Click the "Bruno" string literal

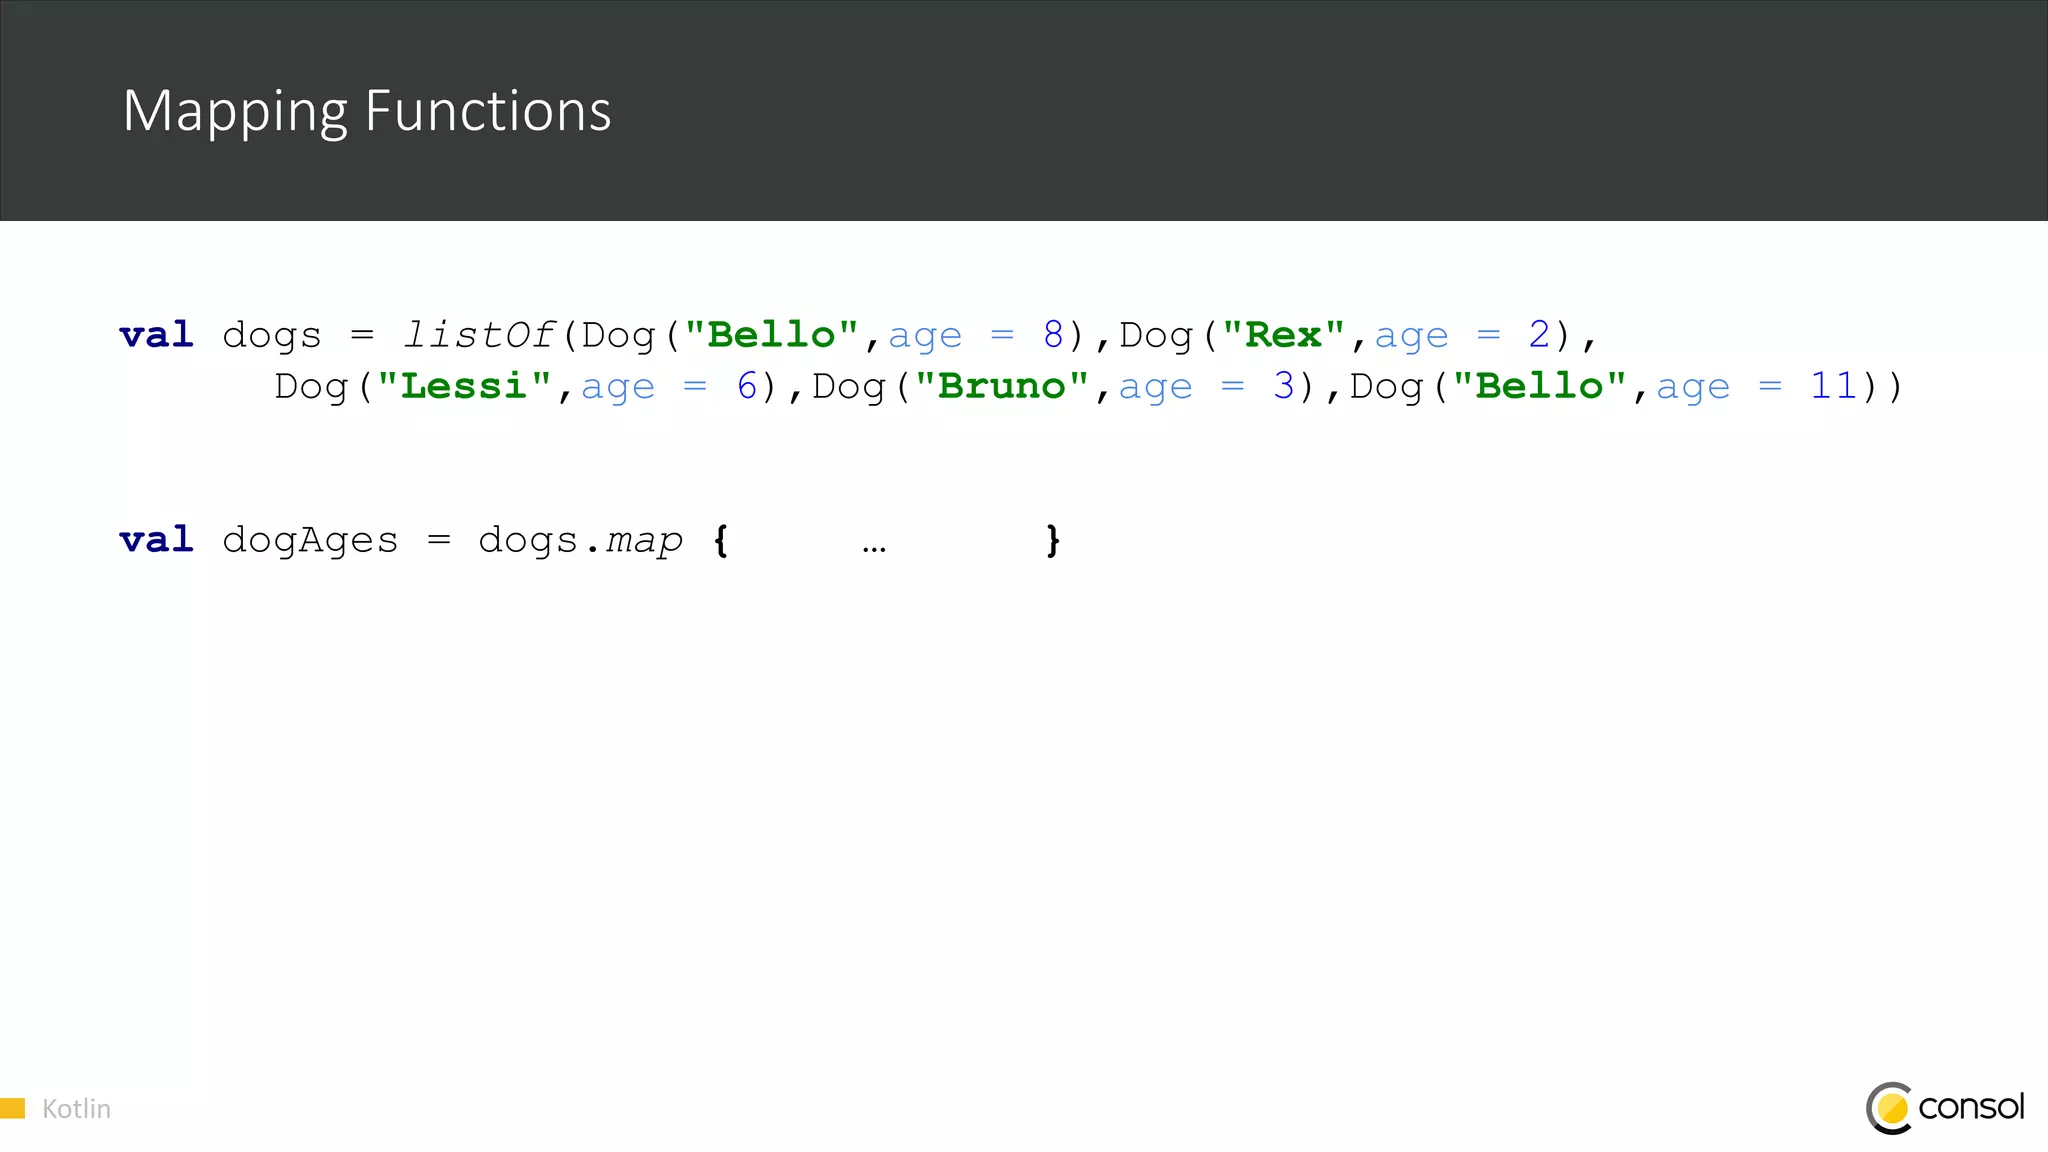tap(1002, 386)
